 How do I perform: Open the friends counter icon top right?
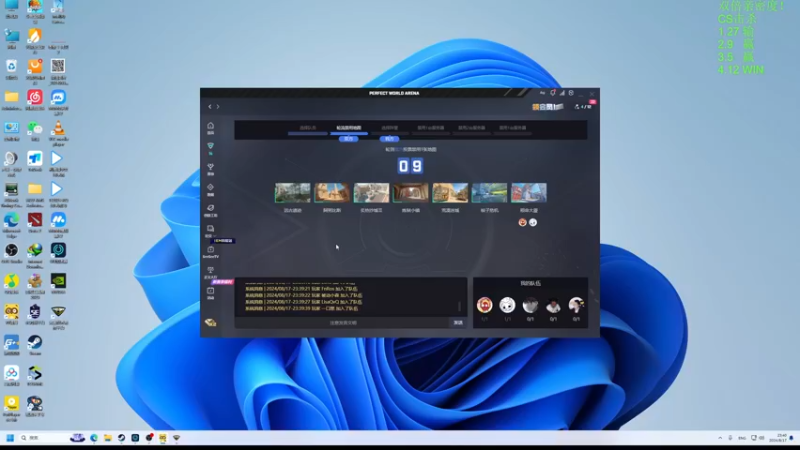[583, 107]
